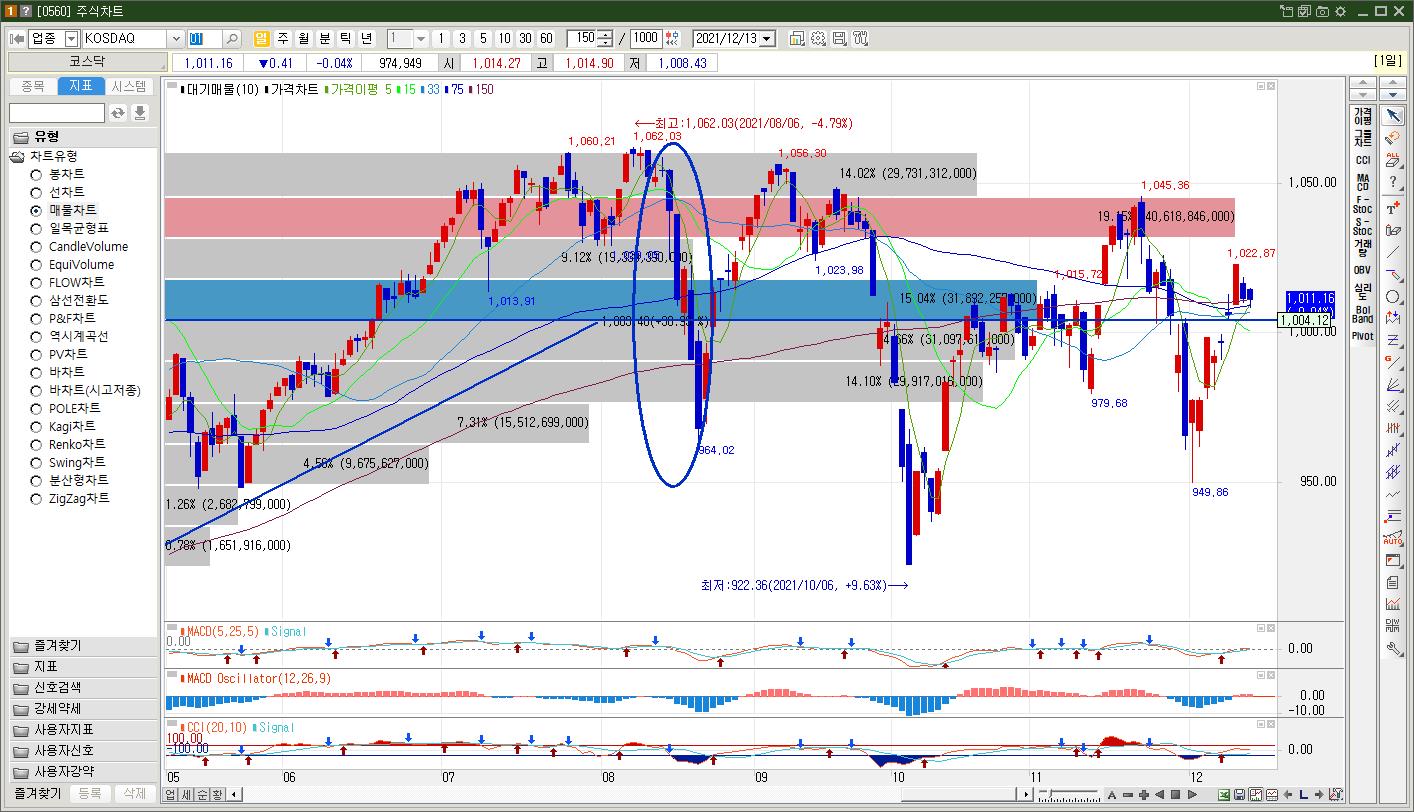The width and height of the screenshot is (1414, 812).
Task: Select the straight trend line tool
Action: 1392,252
